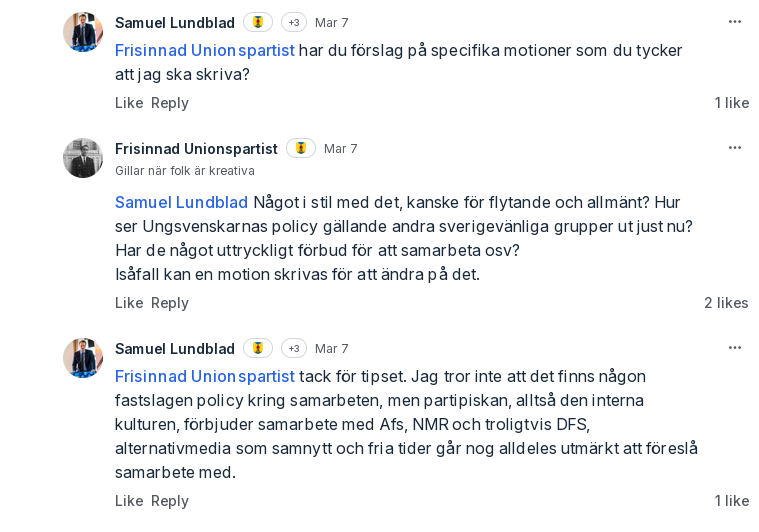Open the three-dot menu on the last comment
759x532 pixels.
pos(735,347)
